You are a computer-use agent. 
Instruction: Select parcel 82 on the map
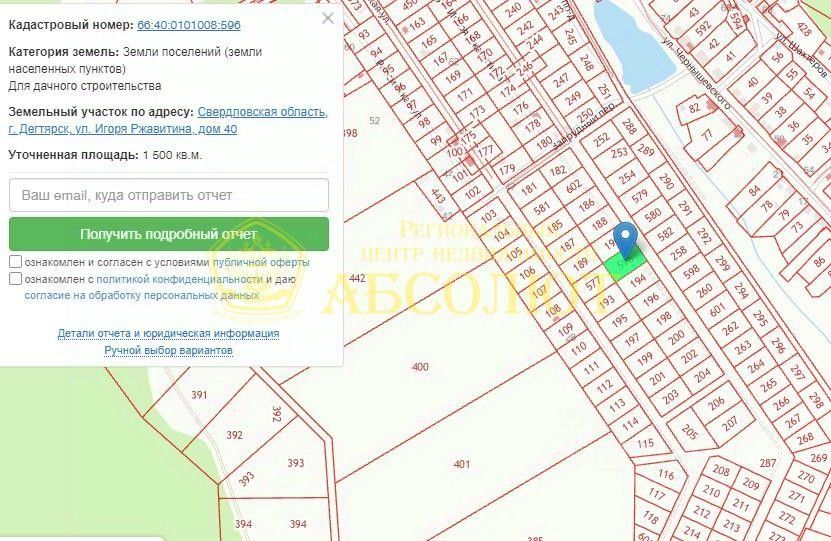(x=694, y=108)
